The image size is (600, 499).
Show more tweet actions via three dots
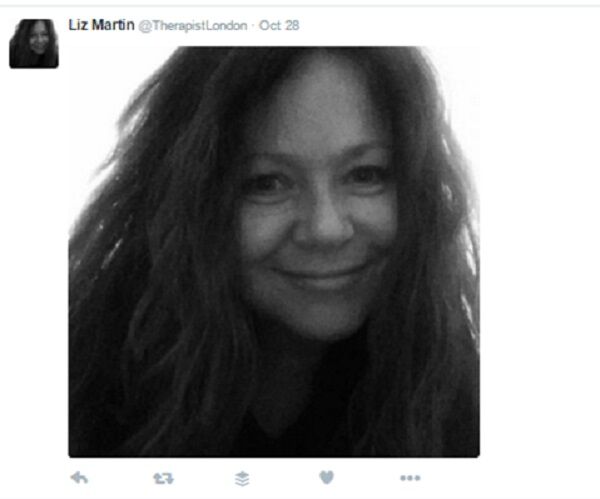click(x=410, y=478)
